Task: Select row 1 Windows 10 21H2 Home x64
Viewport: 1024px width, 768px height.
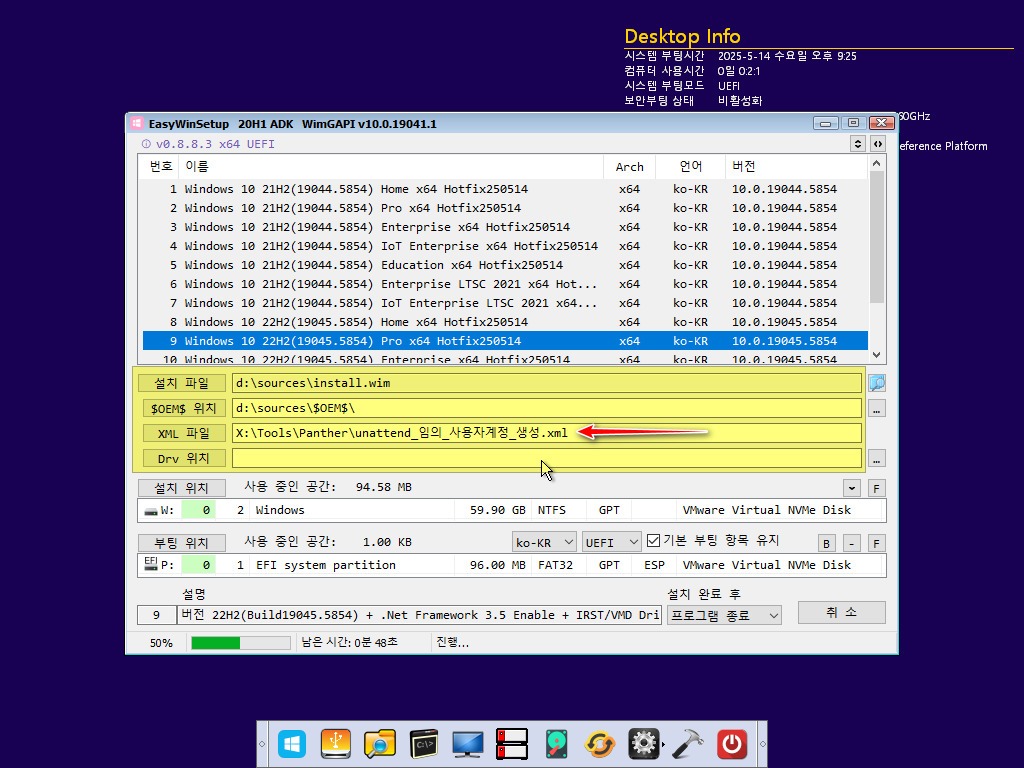Action: coord(505,189)
